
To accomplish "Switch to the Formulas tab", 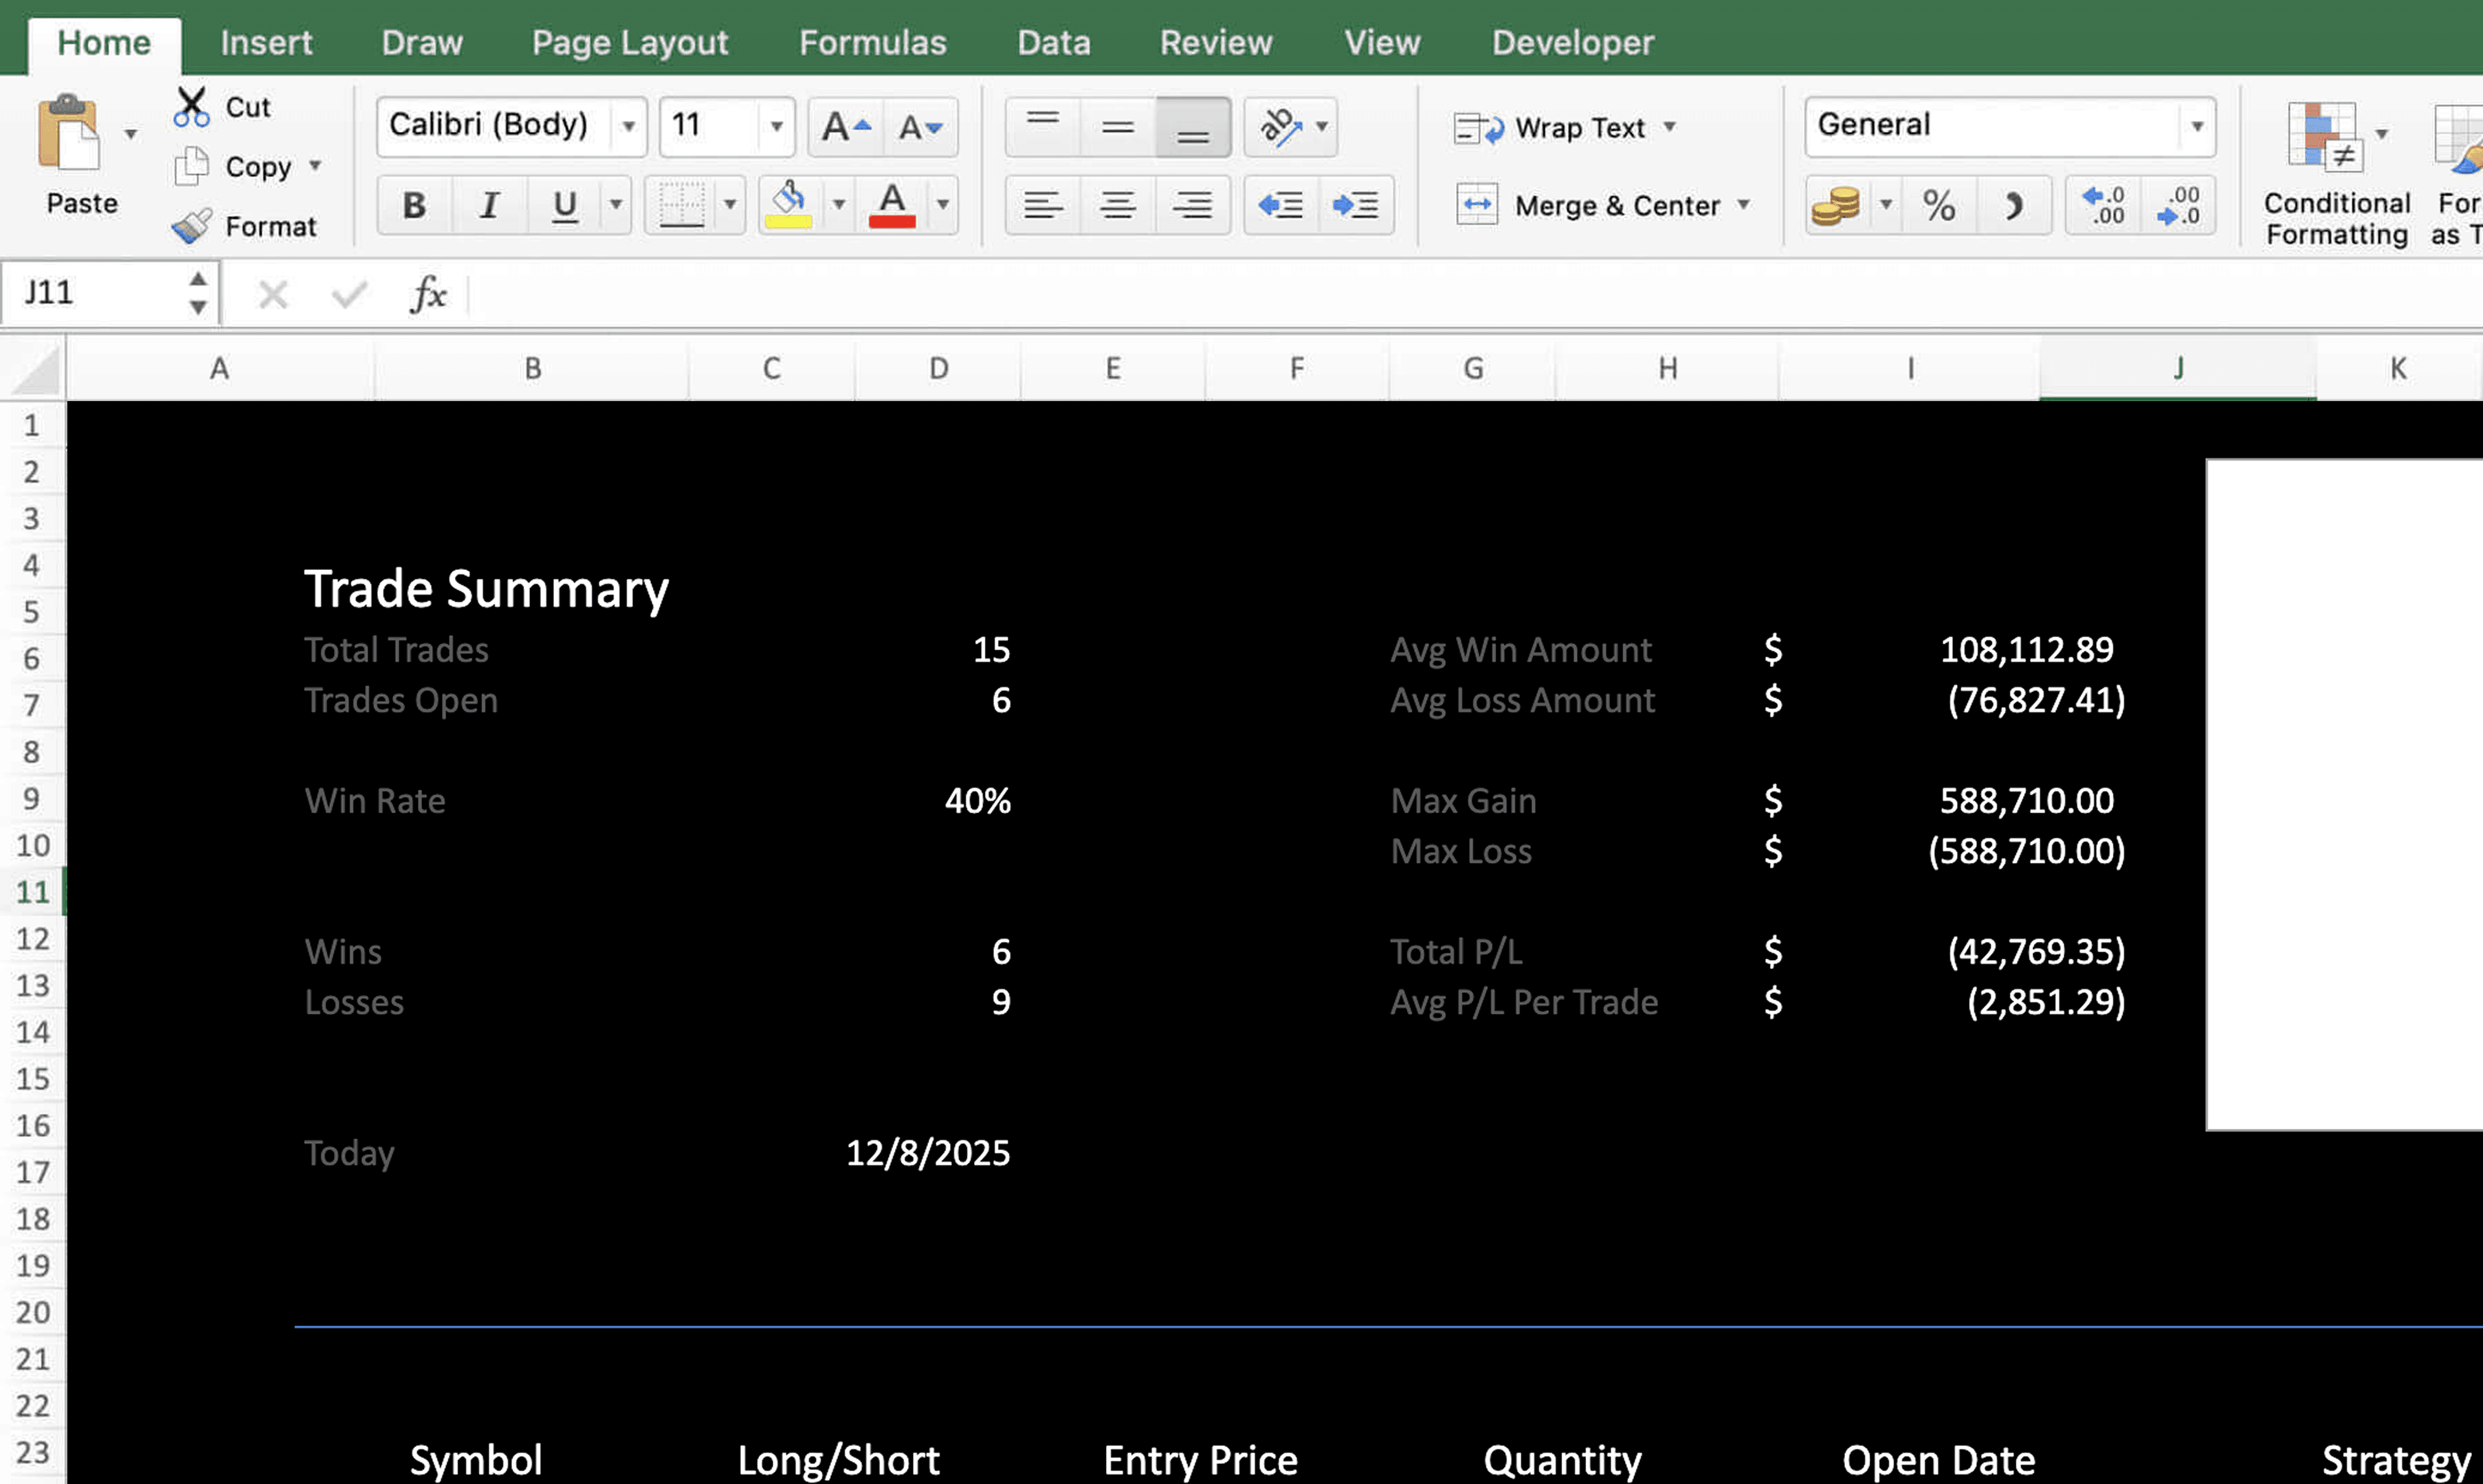I will [872, 43].
